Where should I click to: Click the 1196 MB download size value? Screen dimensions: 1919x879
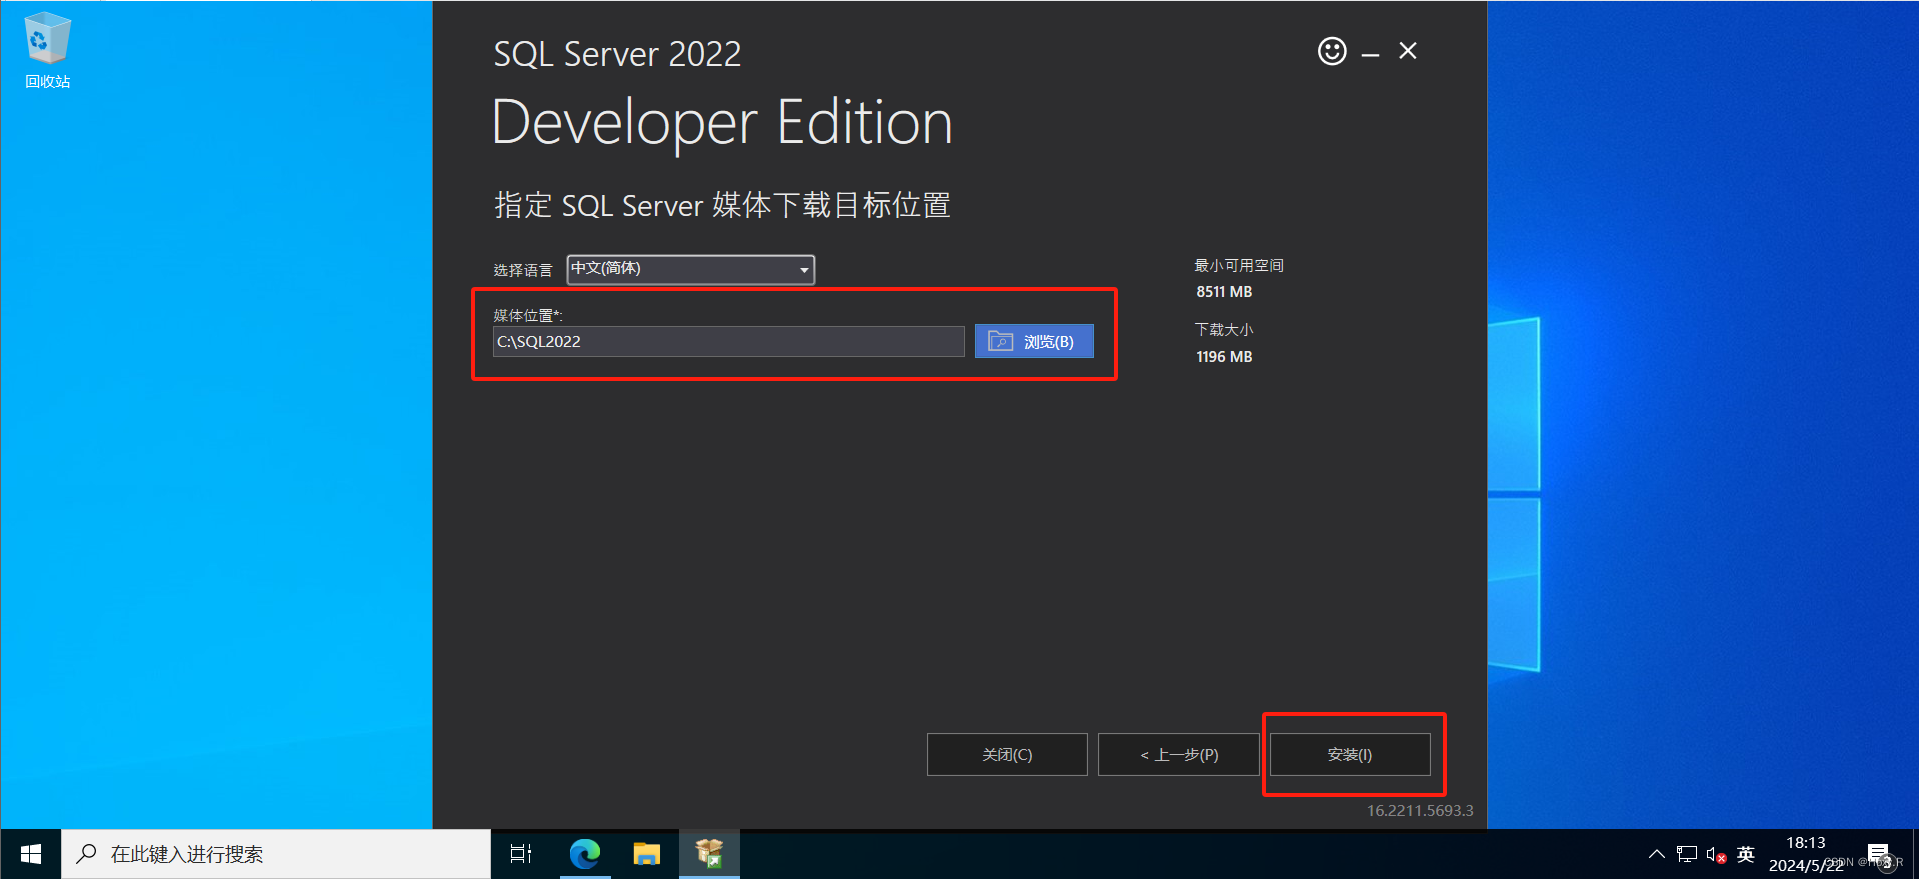[x=1224, y=357]
